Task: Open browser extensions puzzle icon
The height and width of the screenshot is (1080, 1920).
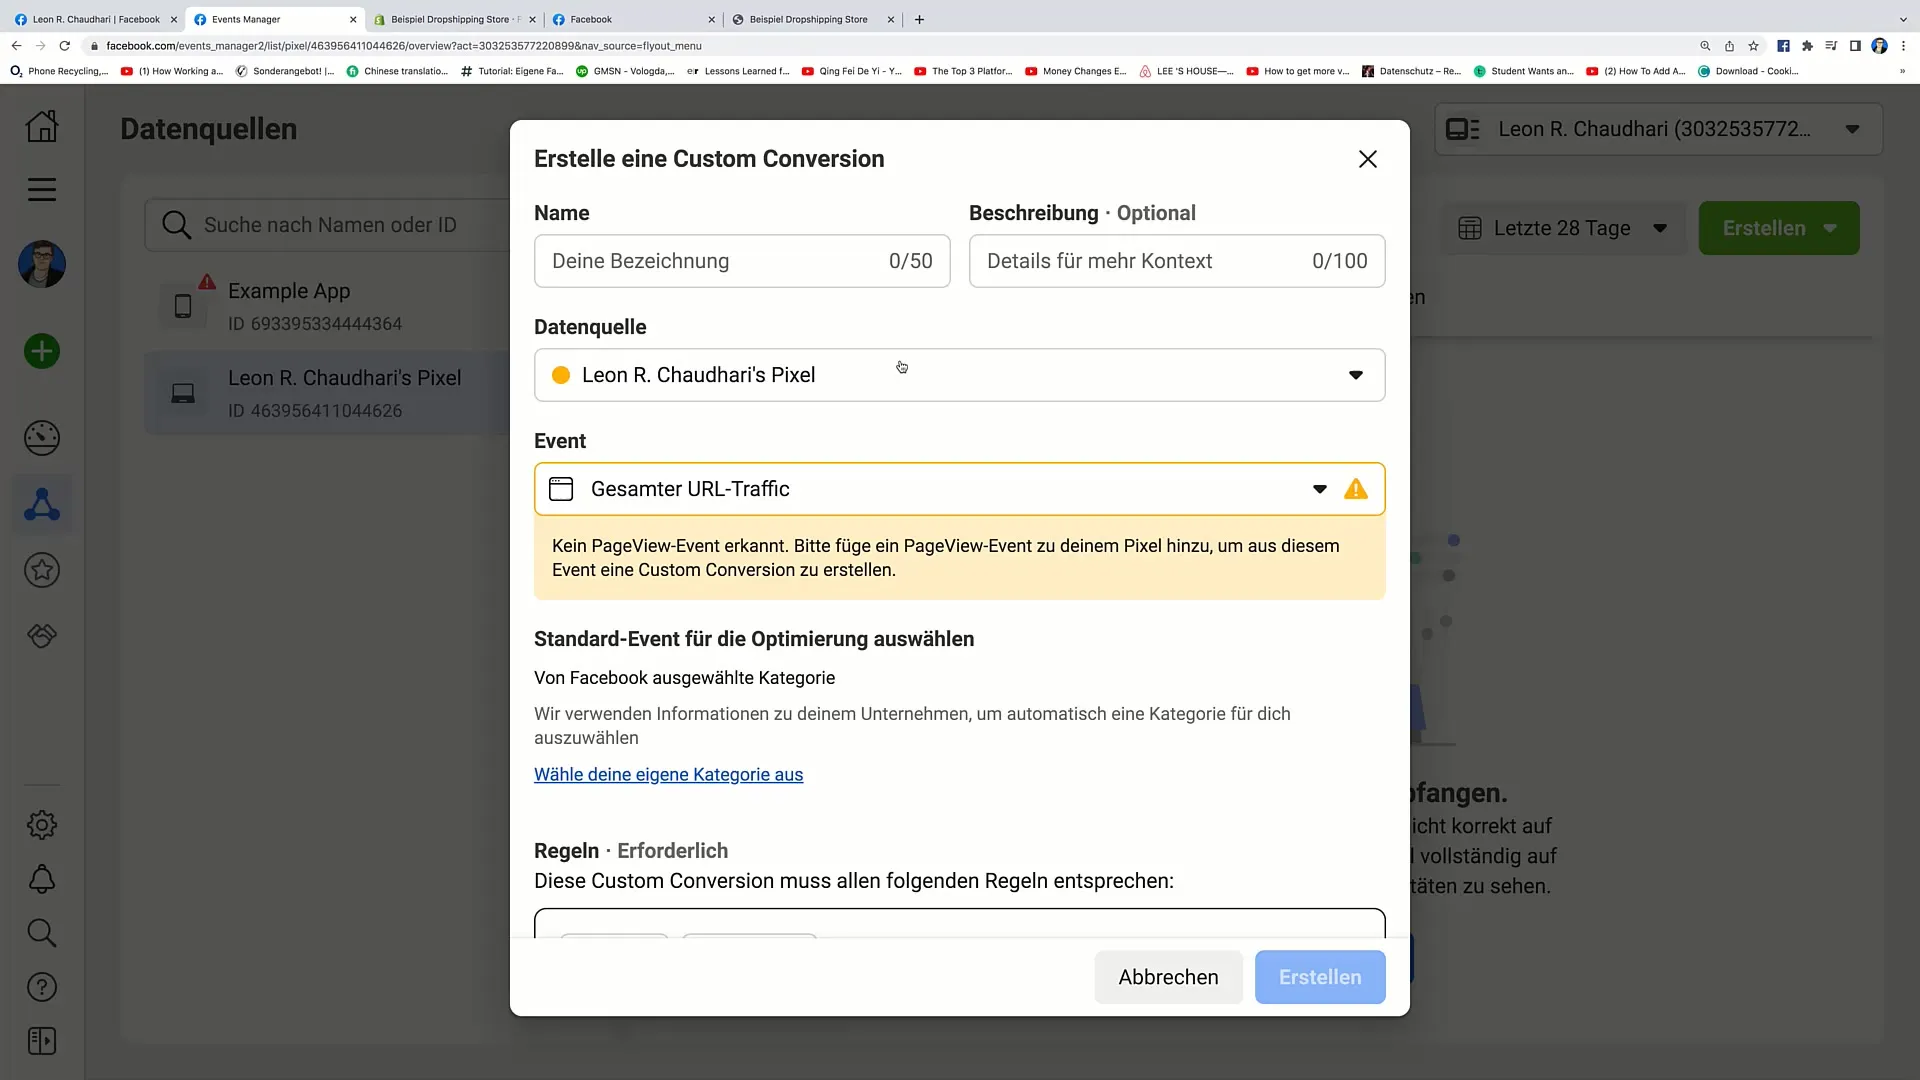Action: 1807,46
